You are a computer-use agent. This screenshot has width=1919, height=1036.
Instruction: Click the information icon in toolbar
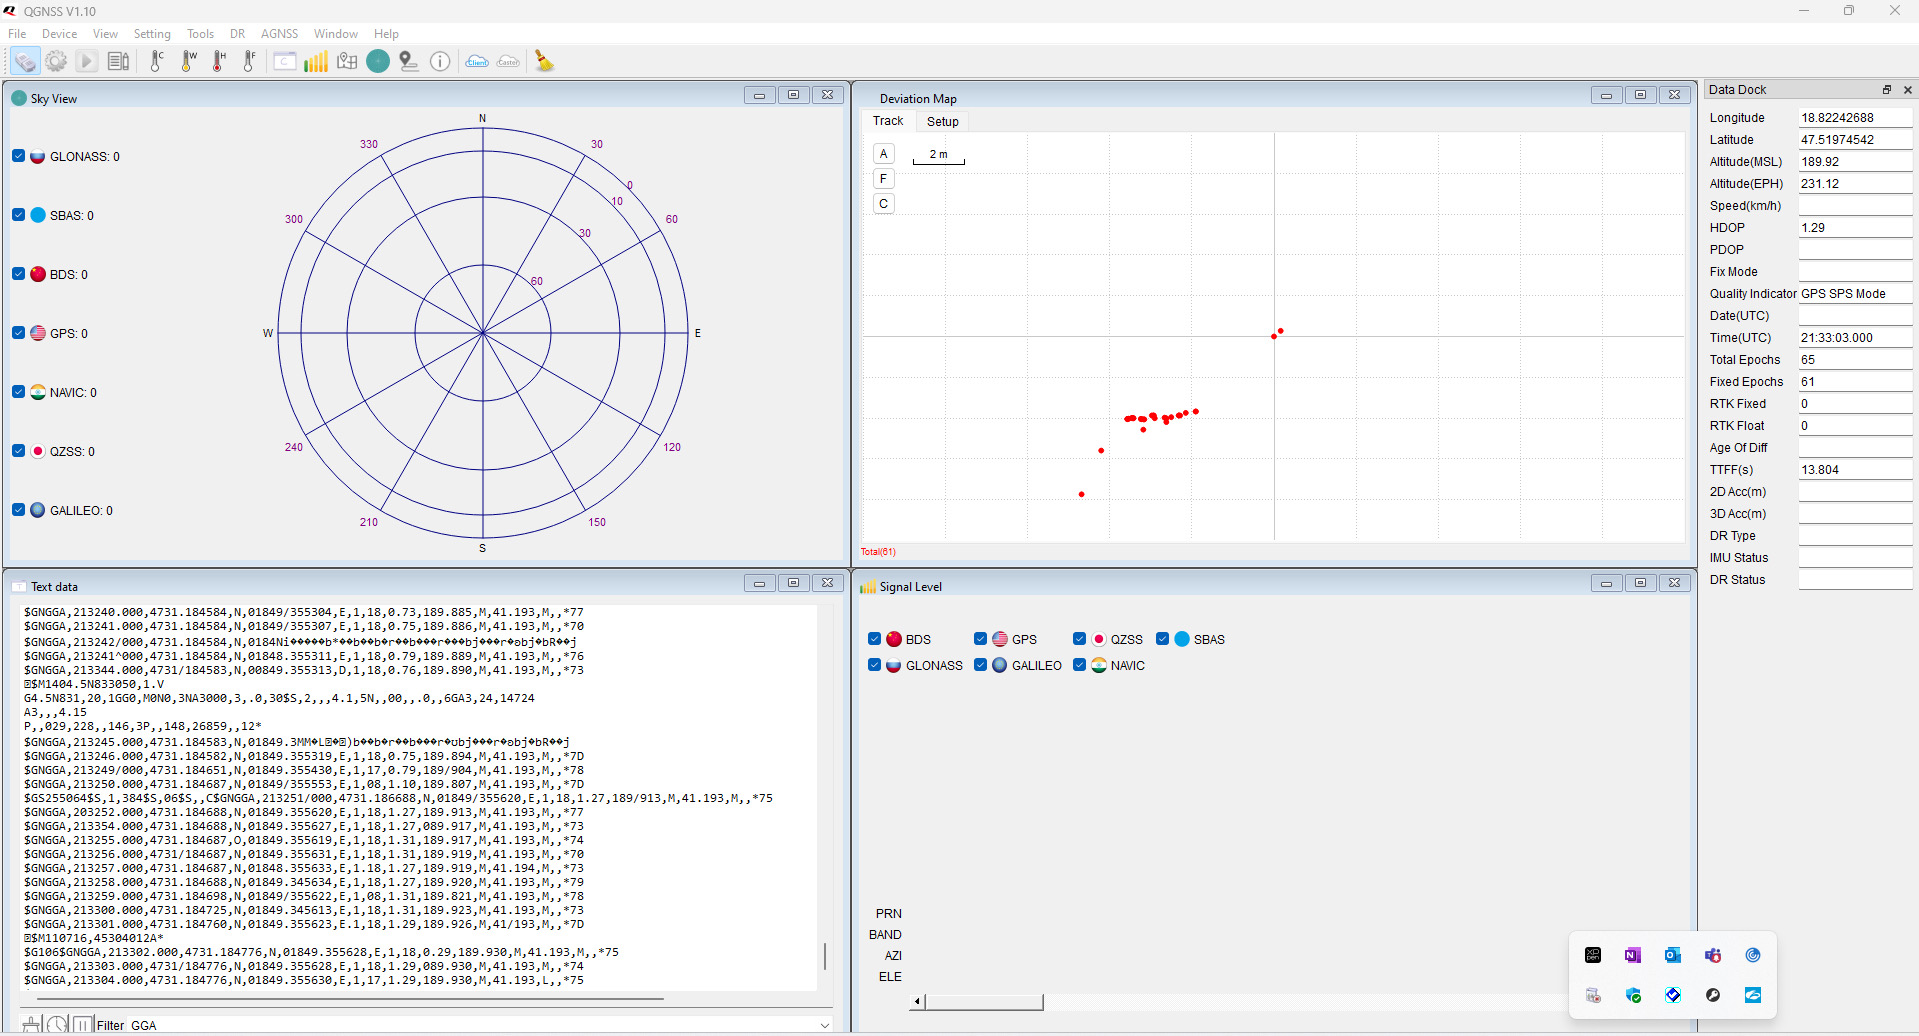coord(440,62)
